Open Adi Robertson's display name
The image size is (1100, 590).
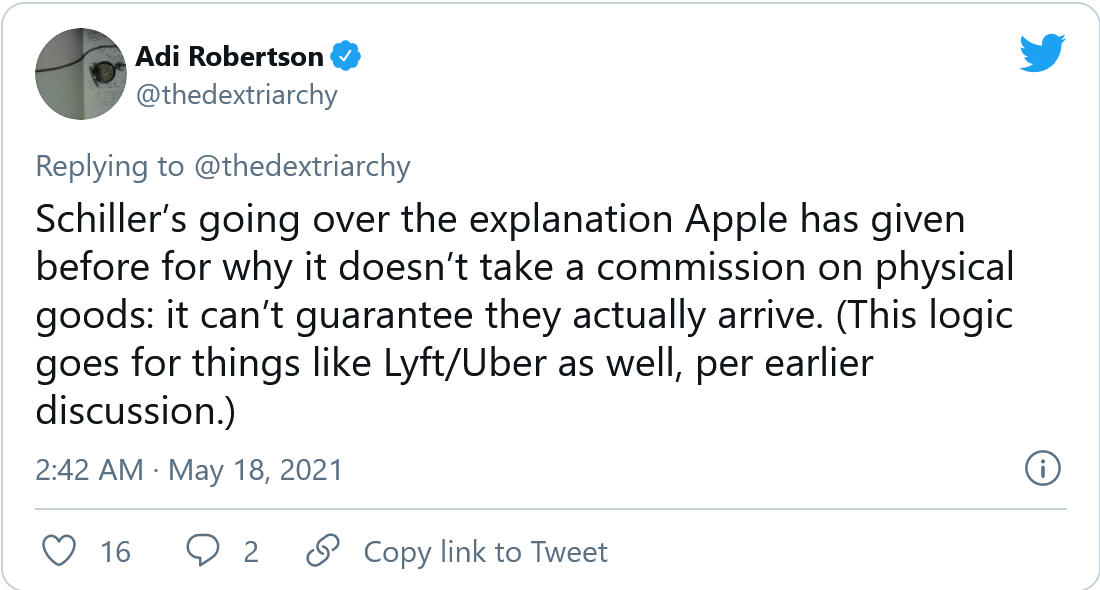pos(228,57)
